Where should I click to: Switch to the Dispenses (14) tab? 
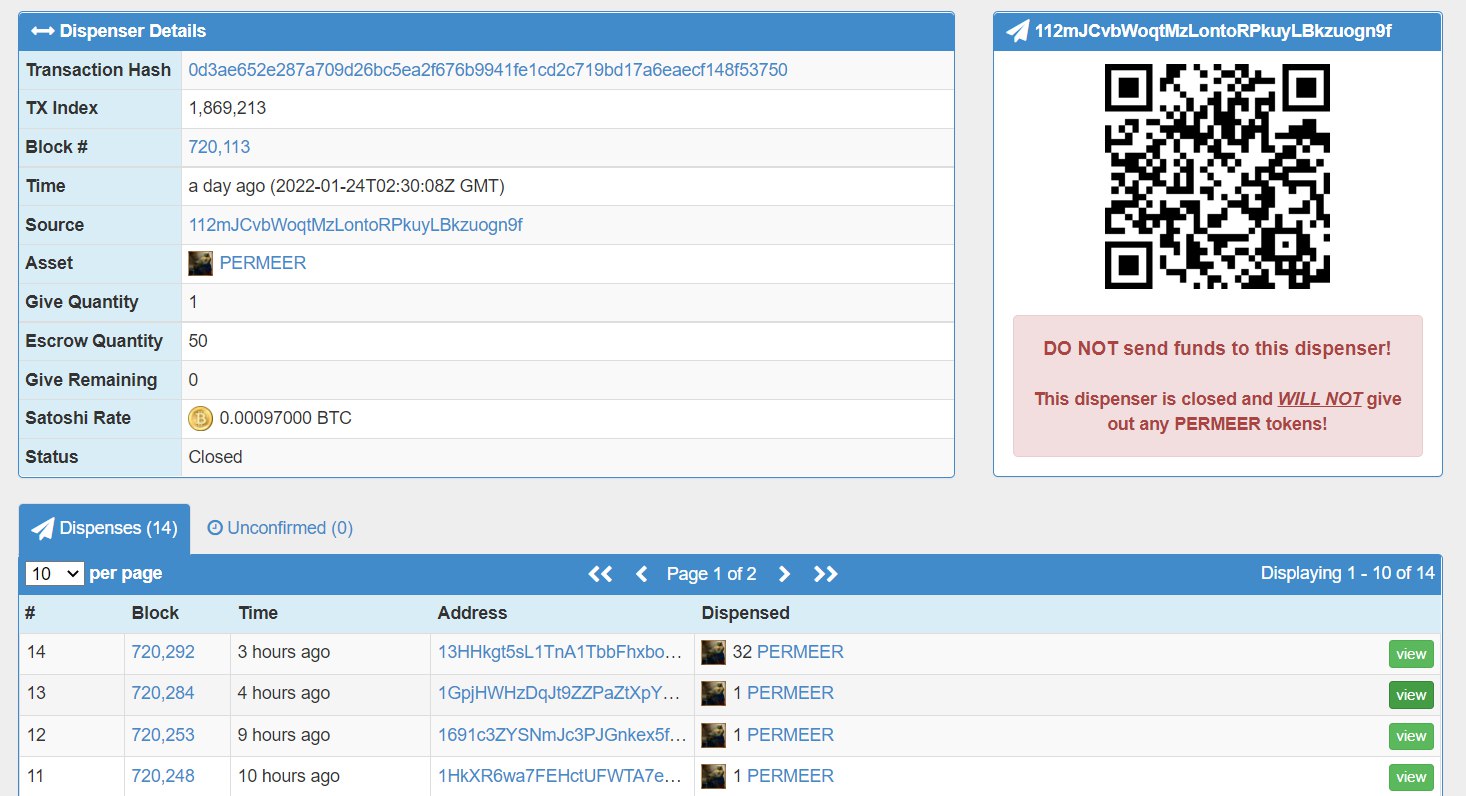point(104,528)
